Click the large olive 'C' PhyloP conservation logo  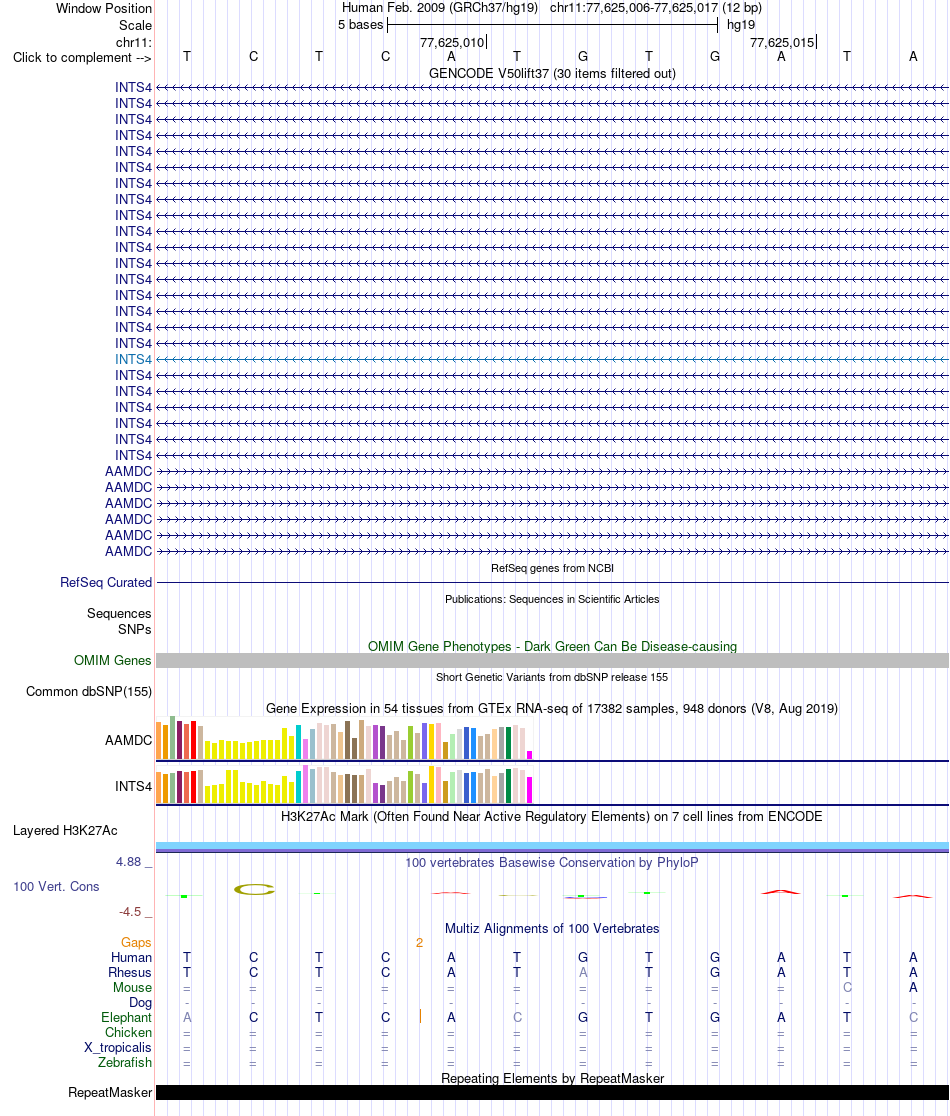coord(254,889)
